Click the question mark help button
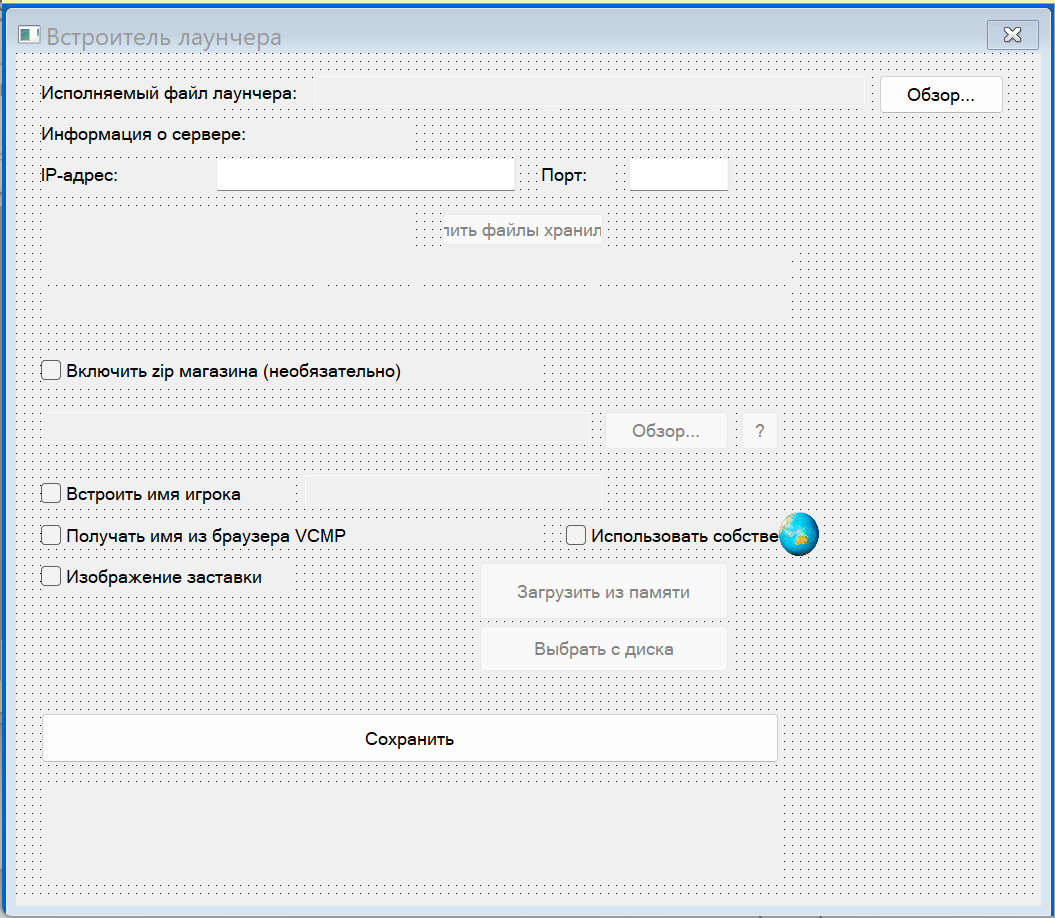Image resolution: width=1055 pixels, height=918 pixels. (x=759, y=430)
